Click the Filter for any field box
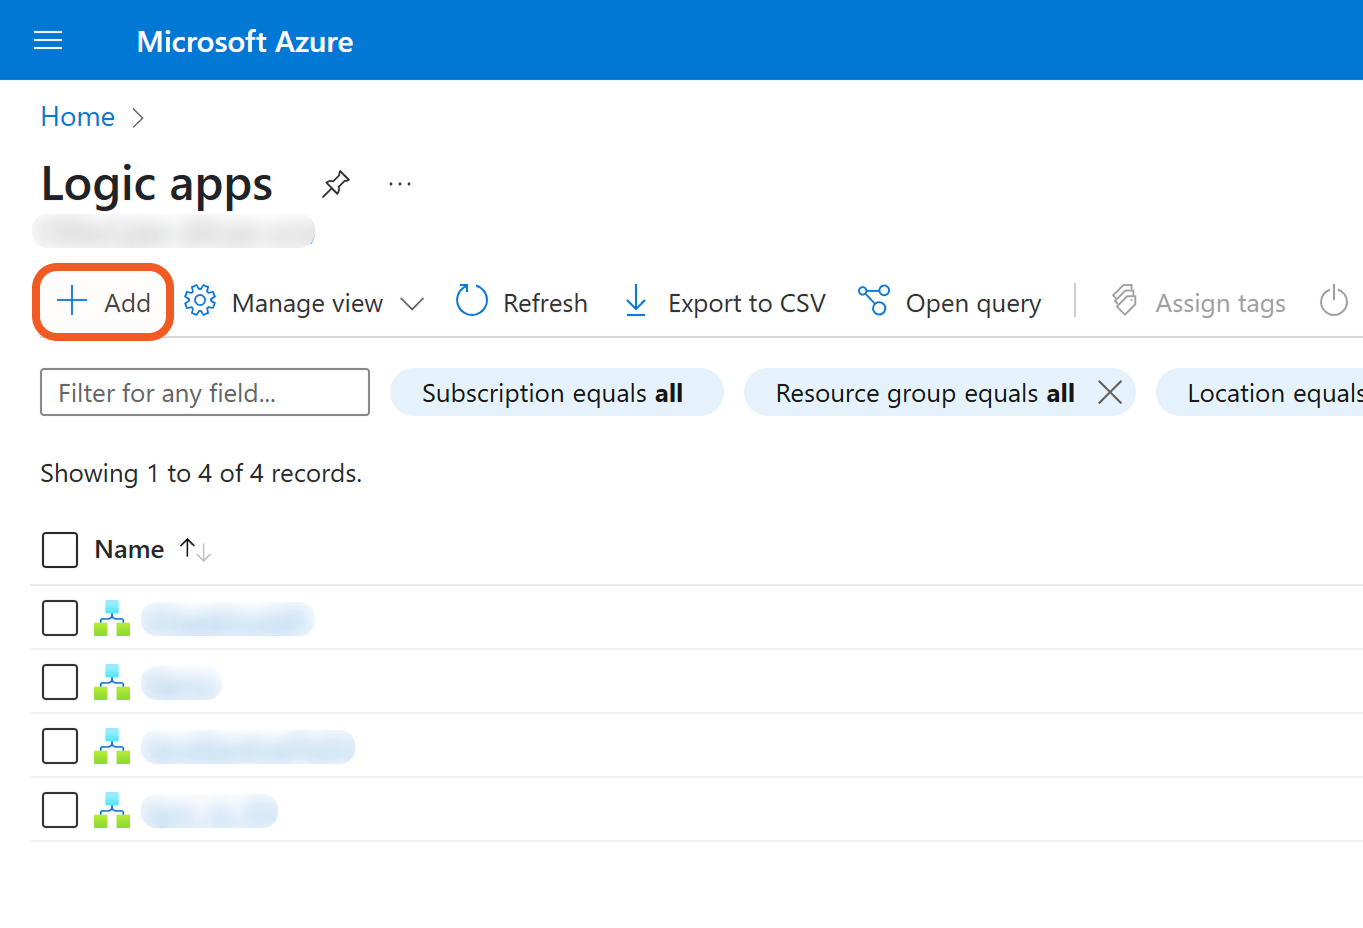The height and width of the screenshot is (928, 1363). point(205,393)
